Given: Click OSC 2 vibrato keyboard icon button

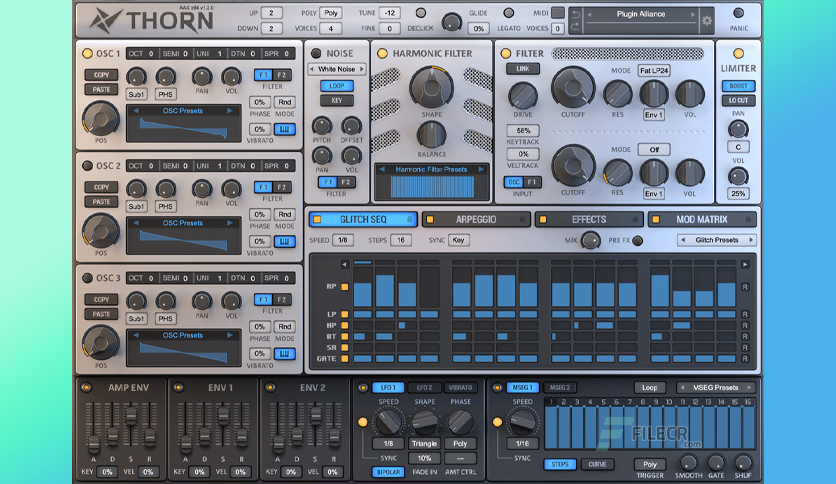Looking at the screenshot, I should click(285, 241).
